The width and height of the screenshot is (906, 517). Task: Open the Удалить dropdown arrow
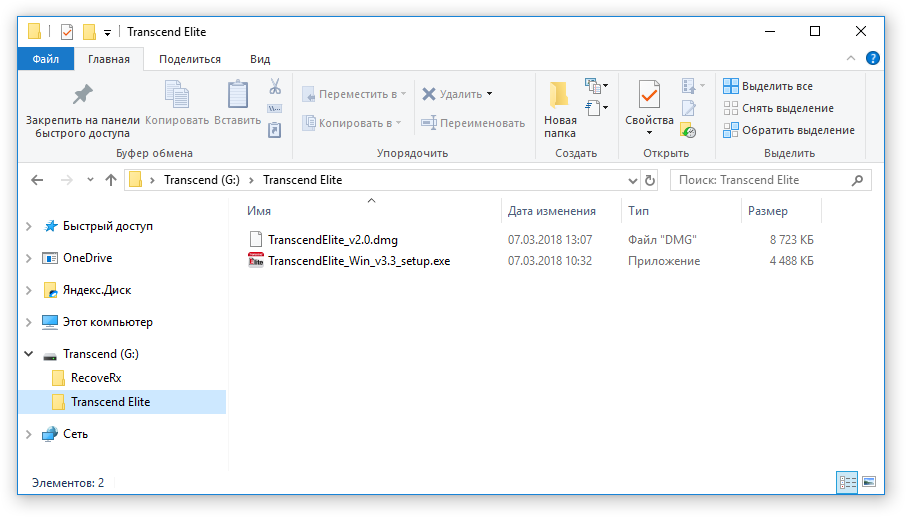[x=489, y=94]
